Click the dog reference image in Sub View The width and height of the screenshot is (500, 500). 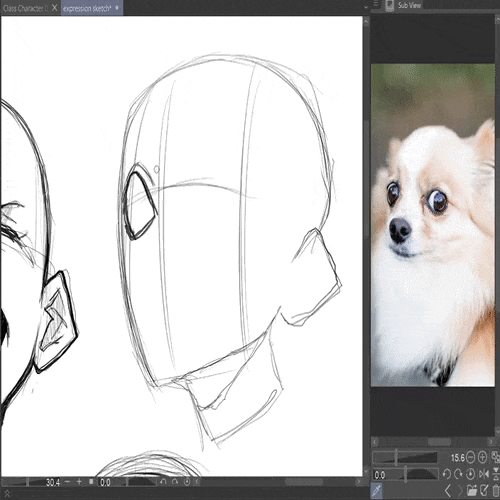[x=433, y=225]
